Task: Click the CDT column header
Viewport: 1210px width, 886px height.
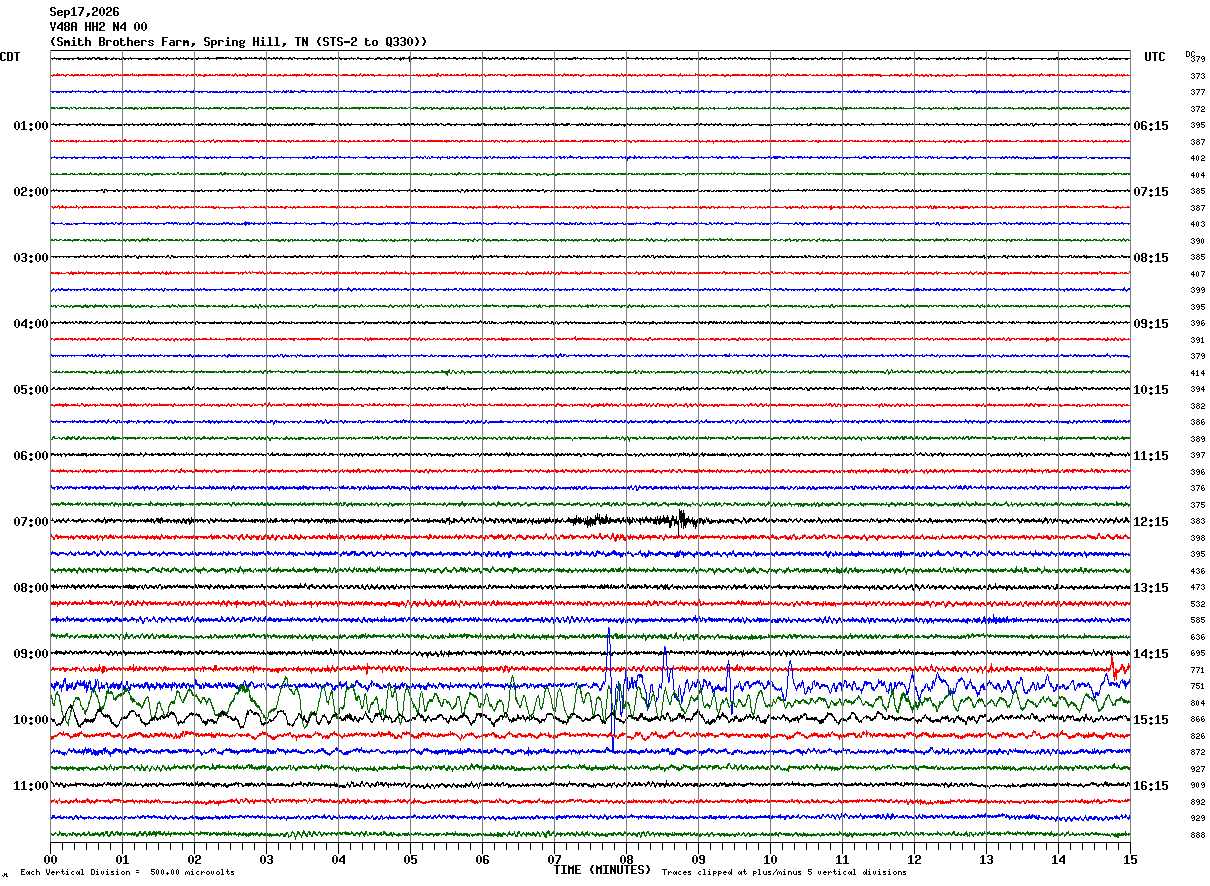Action: click(x=10, y=57)
